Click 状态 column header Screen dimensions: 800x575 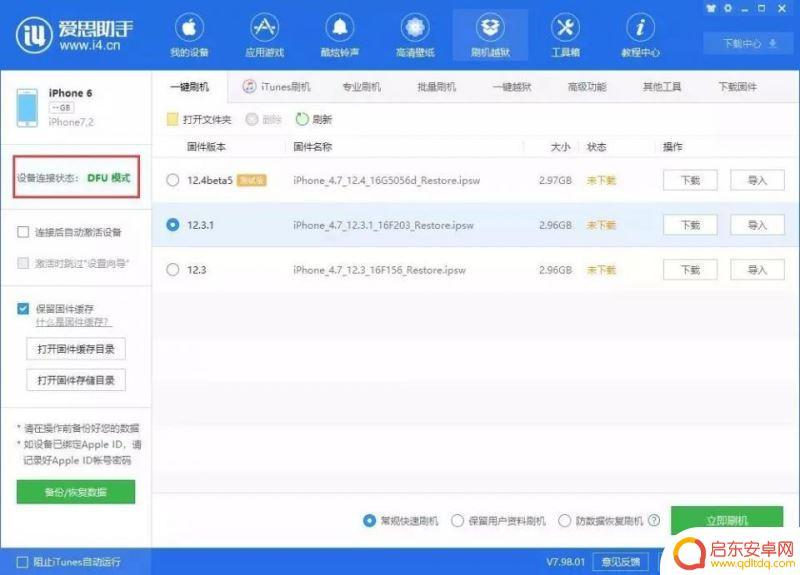(x=596, y=147)
